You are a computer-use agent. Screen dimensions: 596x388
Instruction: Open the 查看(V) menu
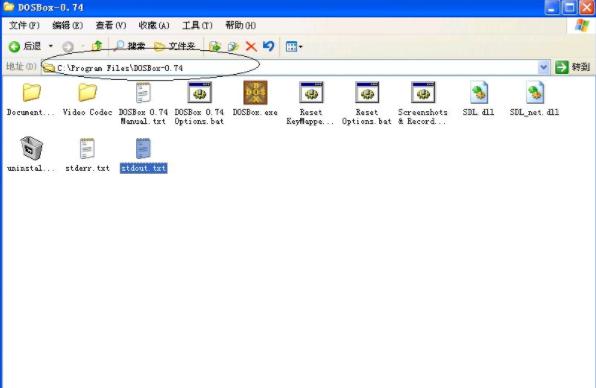(111, 25)
